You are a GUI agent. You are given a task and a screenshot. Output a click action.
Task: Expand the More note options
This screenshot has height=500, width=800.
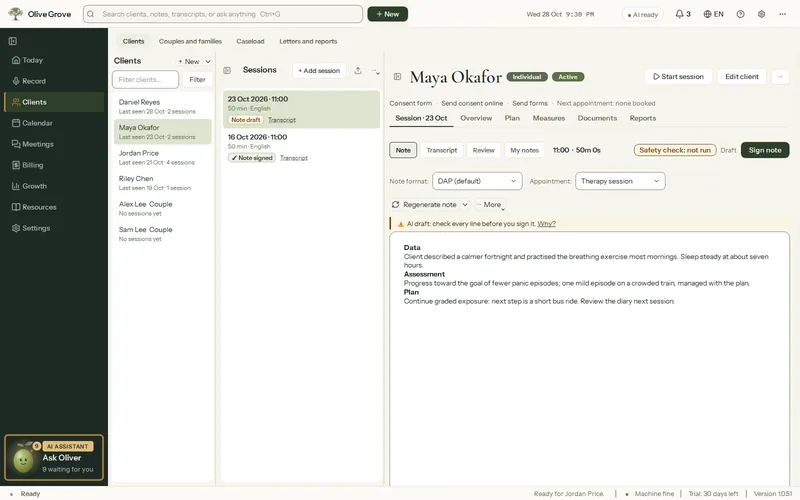point(490,205)
